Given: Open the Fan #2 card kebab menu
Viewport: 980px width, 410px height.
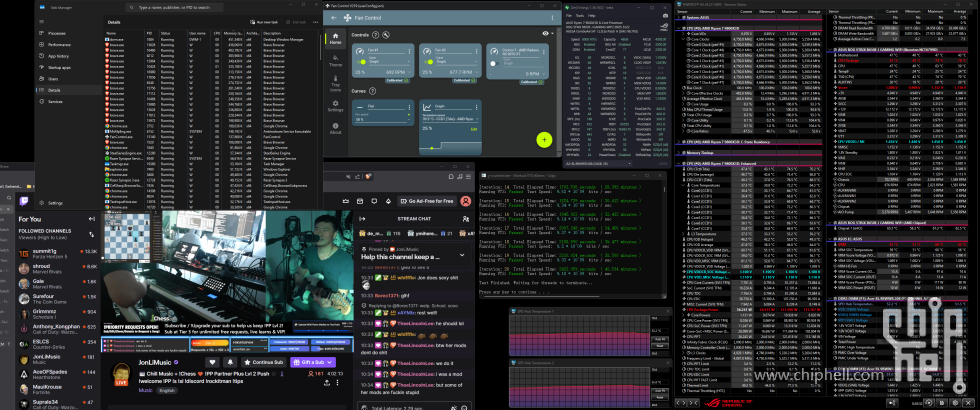Looking at the screenshot, I should tap(477, 51).
